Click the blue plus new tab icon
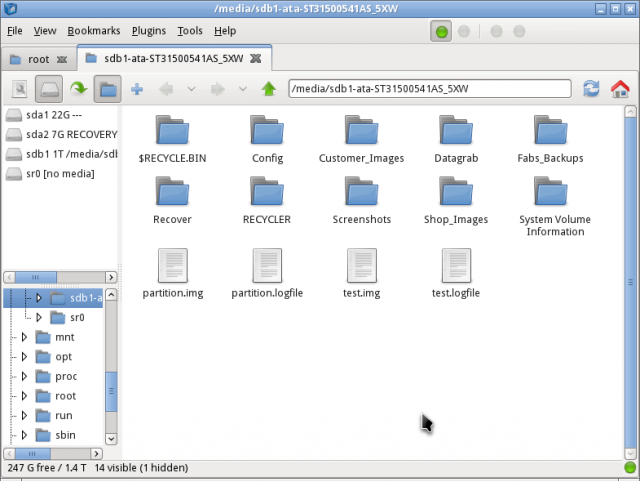The height and width of the screenshot is (481, 640). point(137,89)
